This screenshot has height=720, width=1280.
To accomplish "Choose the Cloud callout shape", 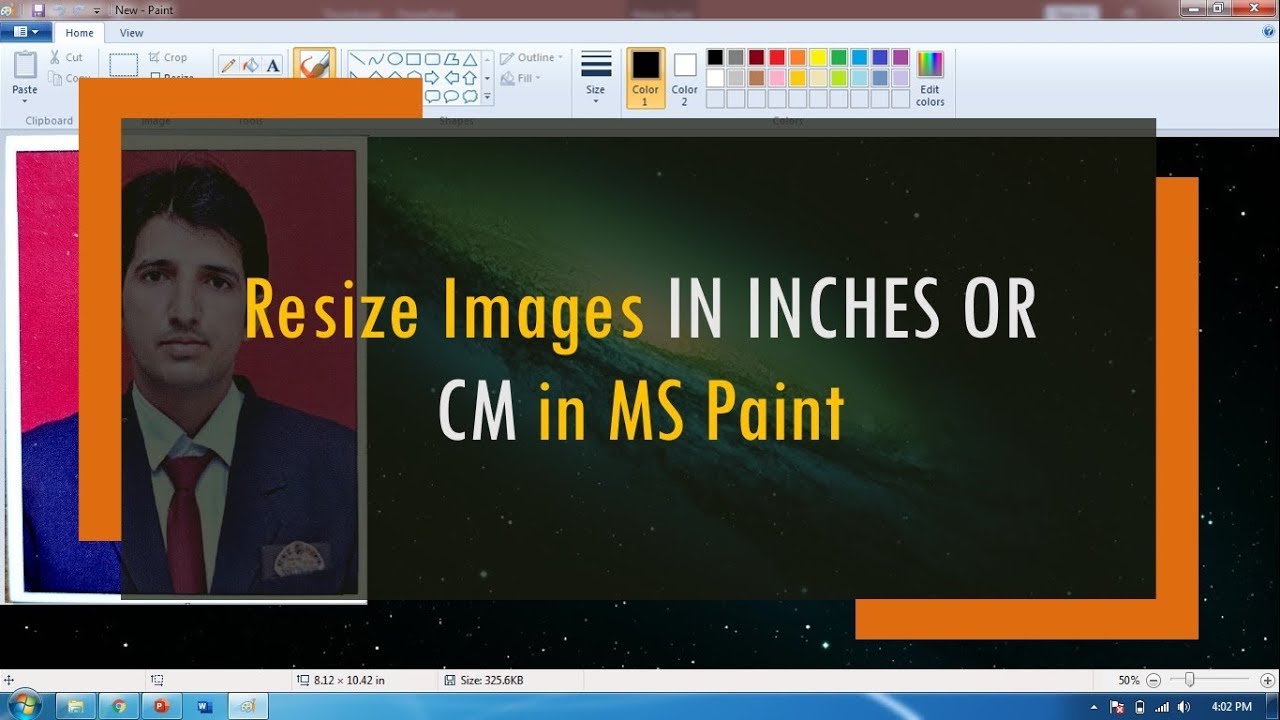I will coord(470,96).
